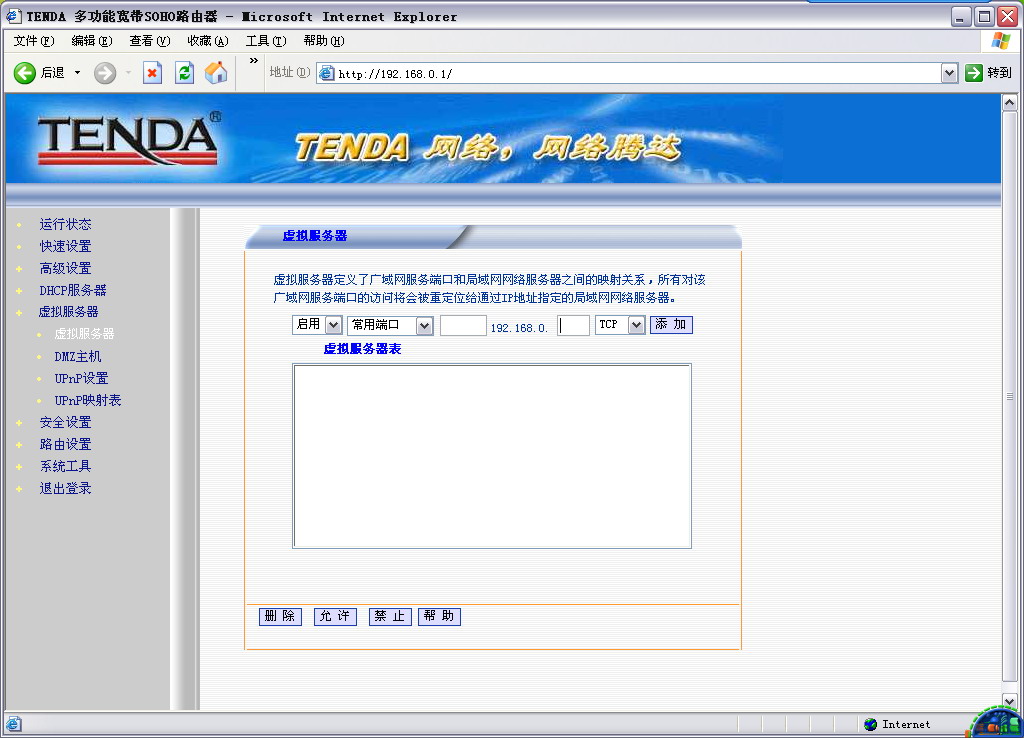Collapse 虚拟服务器 parent menu item

pyautogui.click(x=69, y=312)
